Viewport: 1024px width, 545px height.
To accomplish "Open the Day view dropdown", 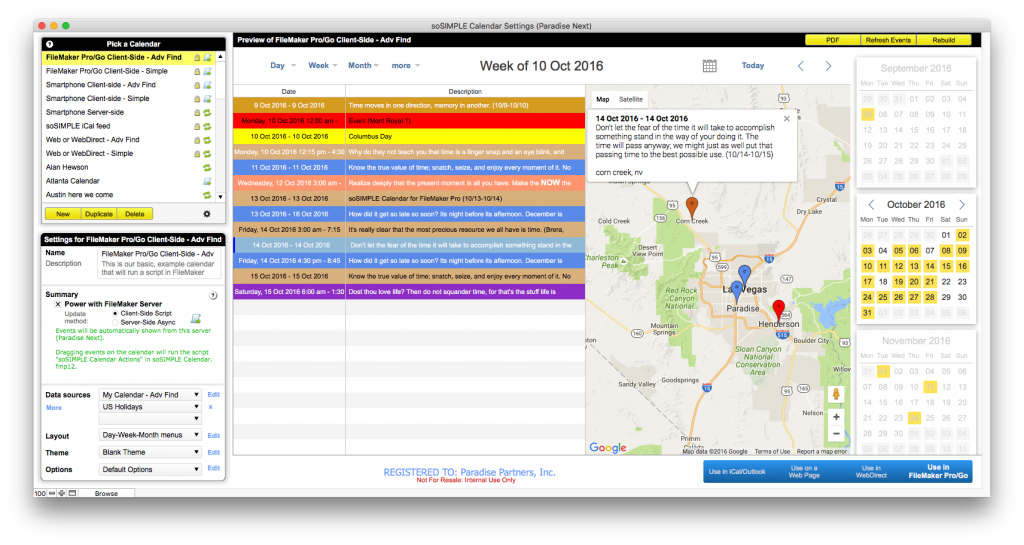I will click(x=283, y=65).
